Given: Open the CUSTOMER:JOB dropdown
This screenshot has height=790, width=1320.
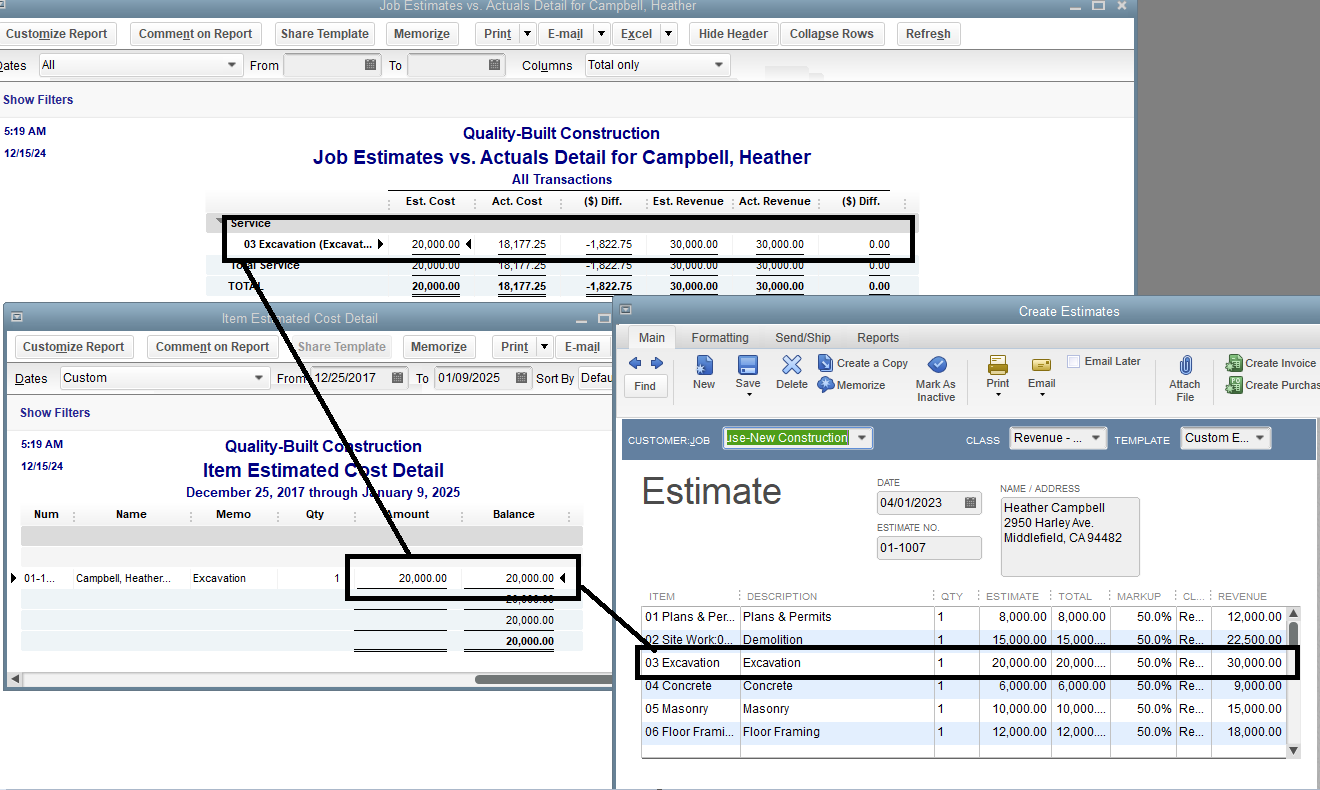Looking at the screenshot, I should (x=862, y=437).
